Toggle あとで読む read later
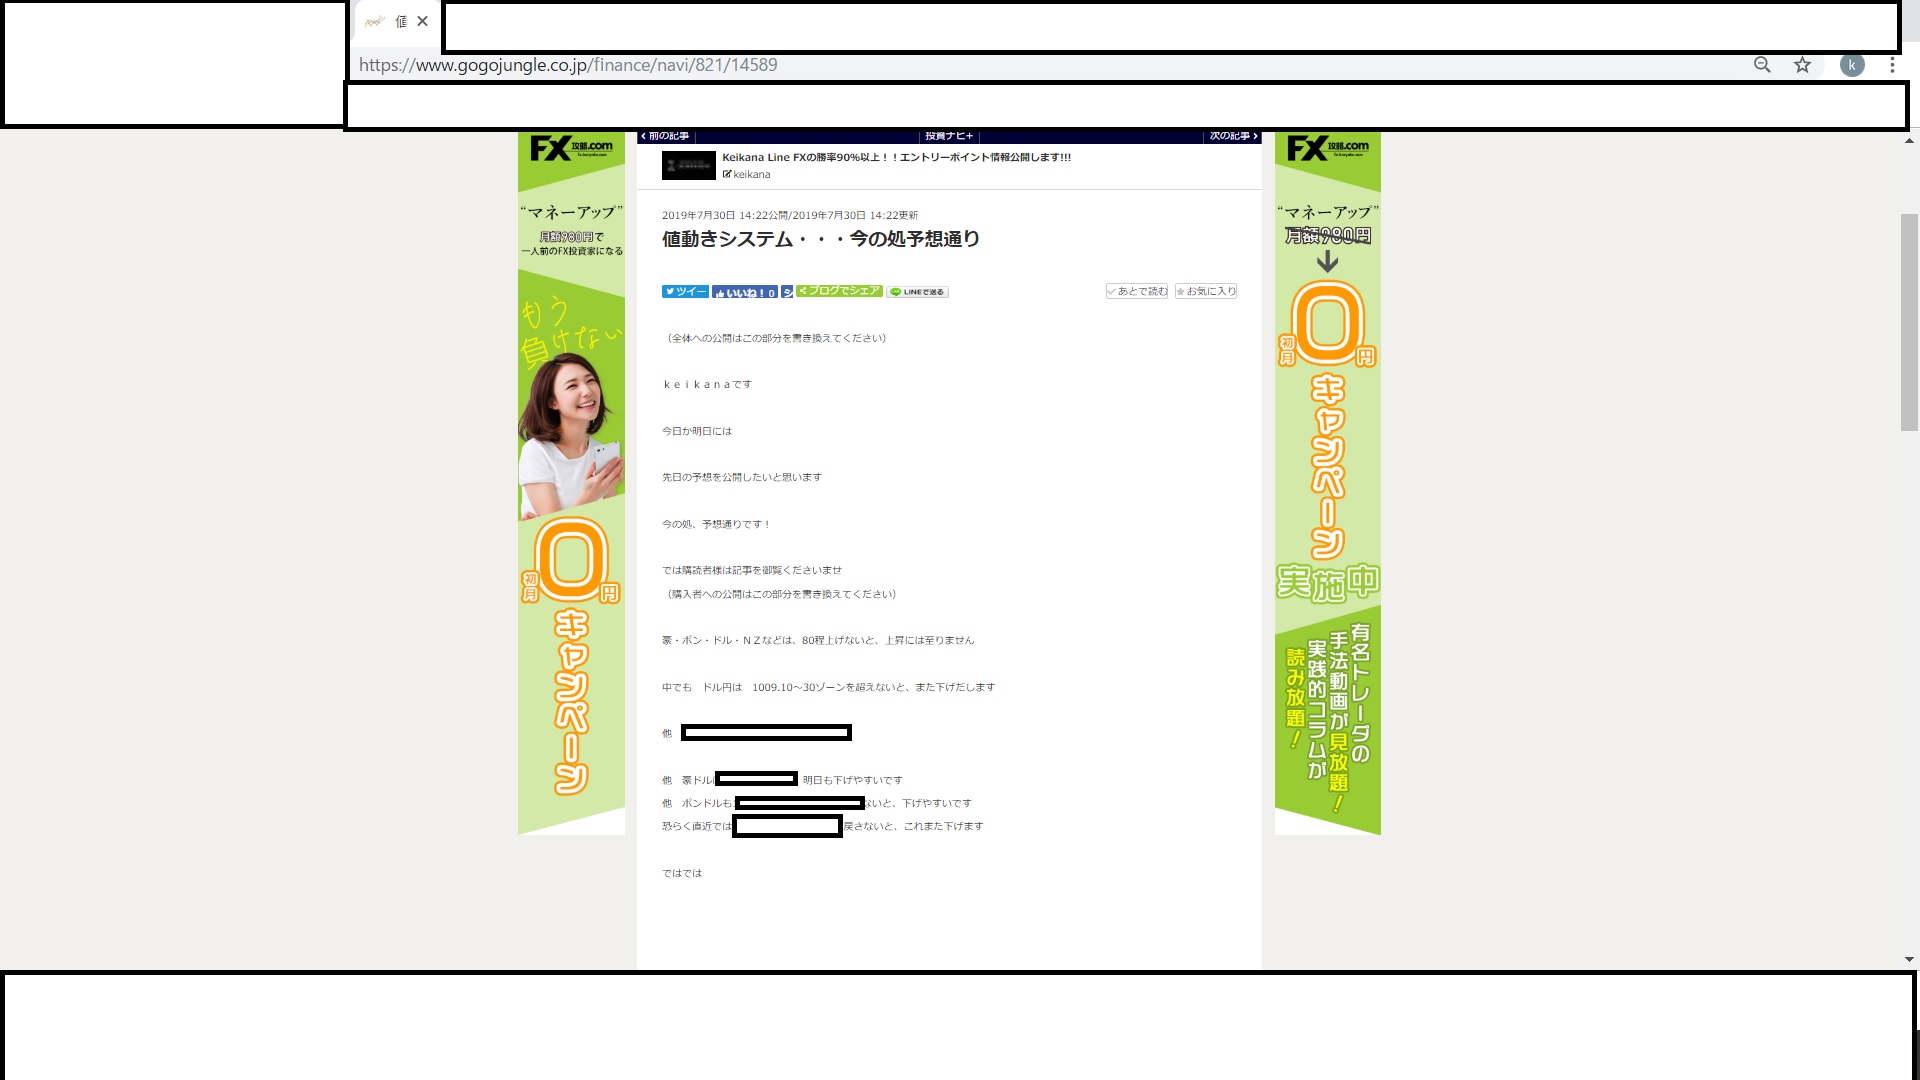 (1137, 291)
